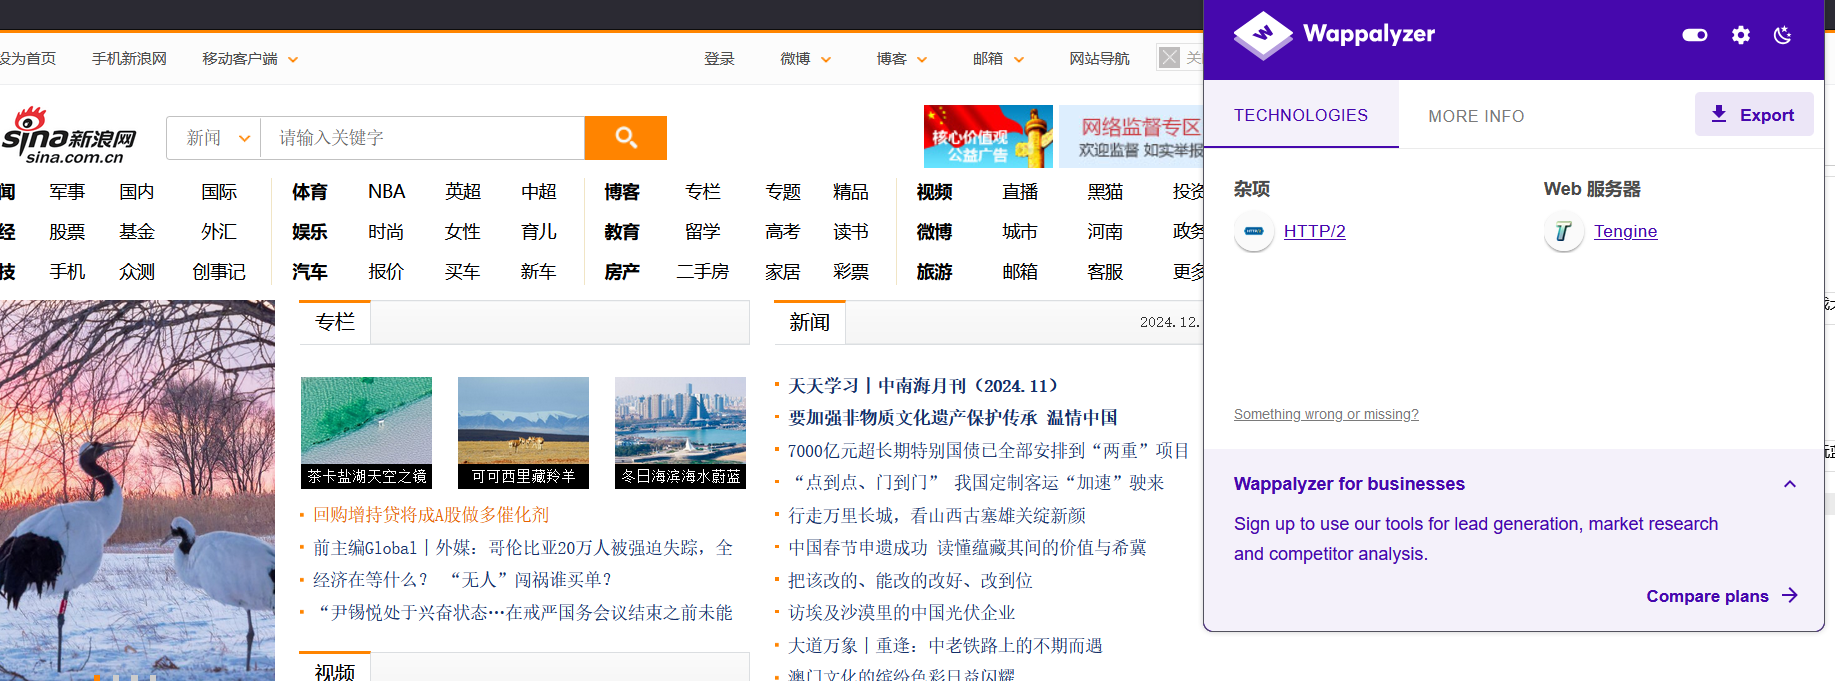1835x681 pixels.
Task: Click the 新闻 section header
Action: (x=810, y=322)
